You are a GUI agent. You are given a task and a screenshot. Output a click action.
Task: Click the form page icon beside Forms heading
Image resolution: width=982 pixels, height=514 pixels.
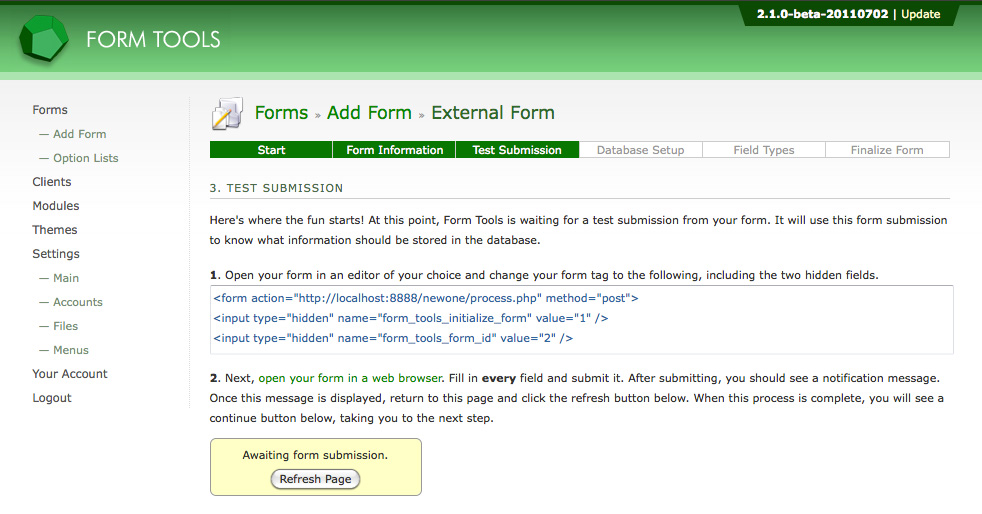pyautogui.click(x=227, y=113)
